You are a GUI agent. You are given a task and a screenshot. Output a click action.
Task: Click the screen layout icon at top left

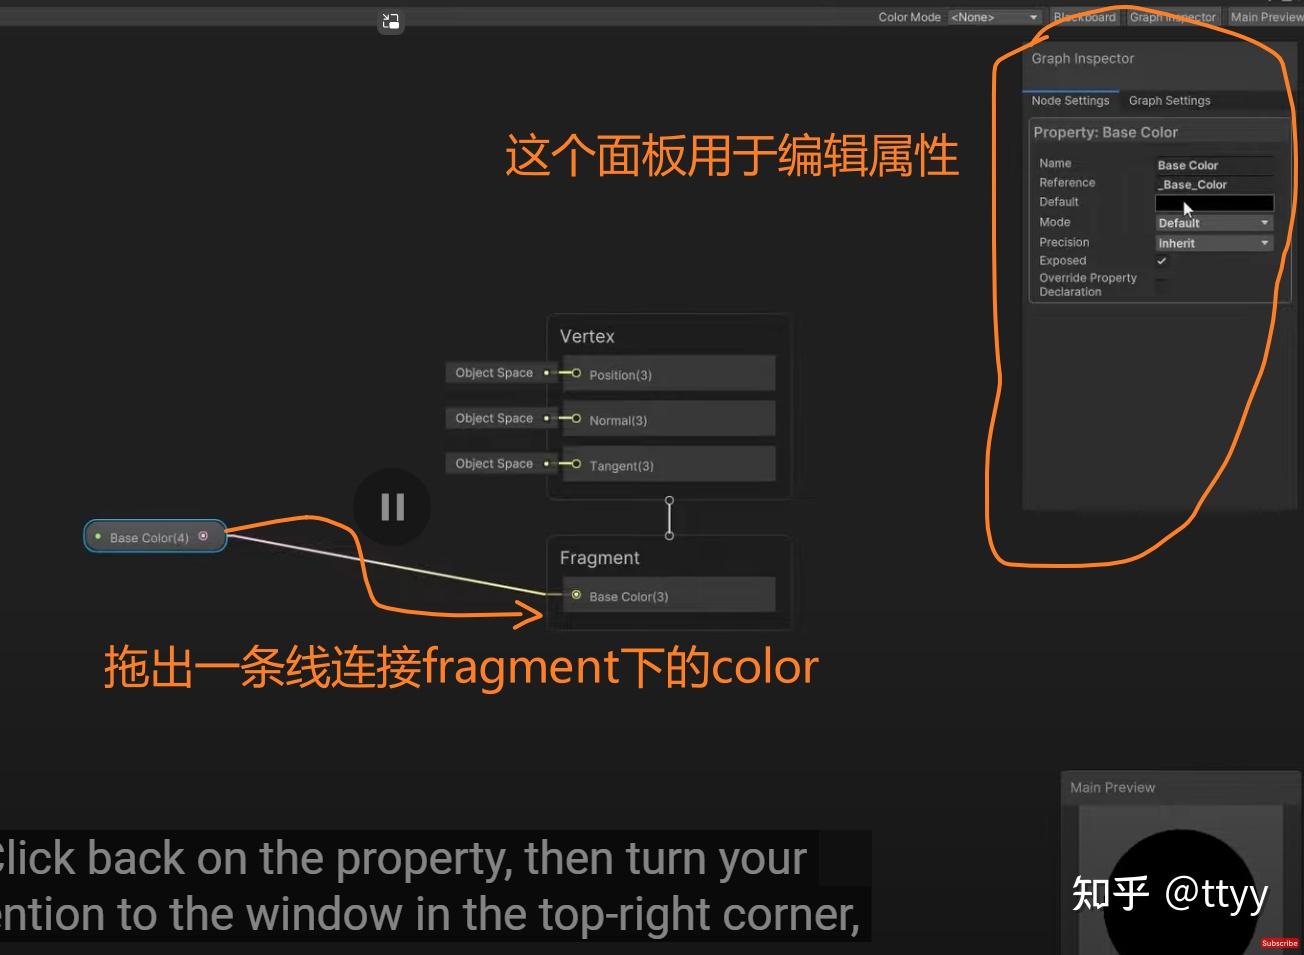(x=391, y=21)
